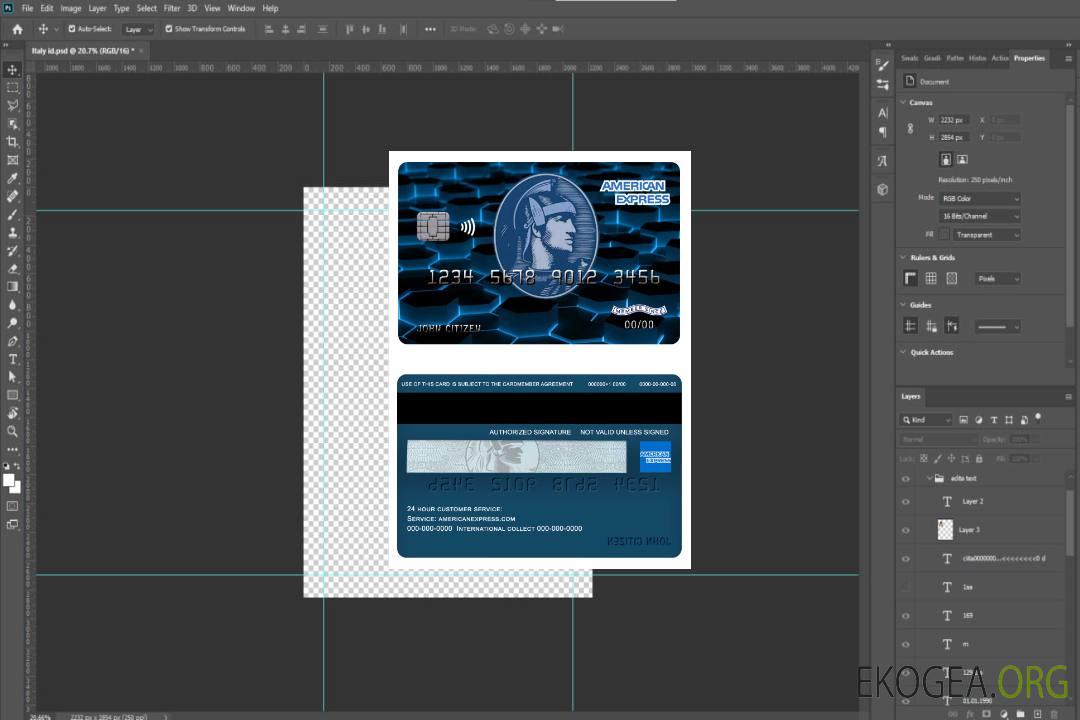Image resolution: width=1080 pixels, height=720 pixels.
Task: Select the Clone Stamp tool
Action: pos(12,232)
